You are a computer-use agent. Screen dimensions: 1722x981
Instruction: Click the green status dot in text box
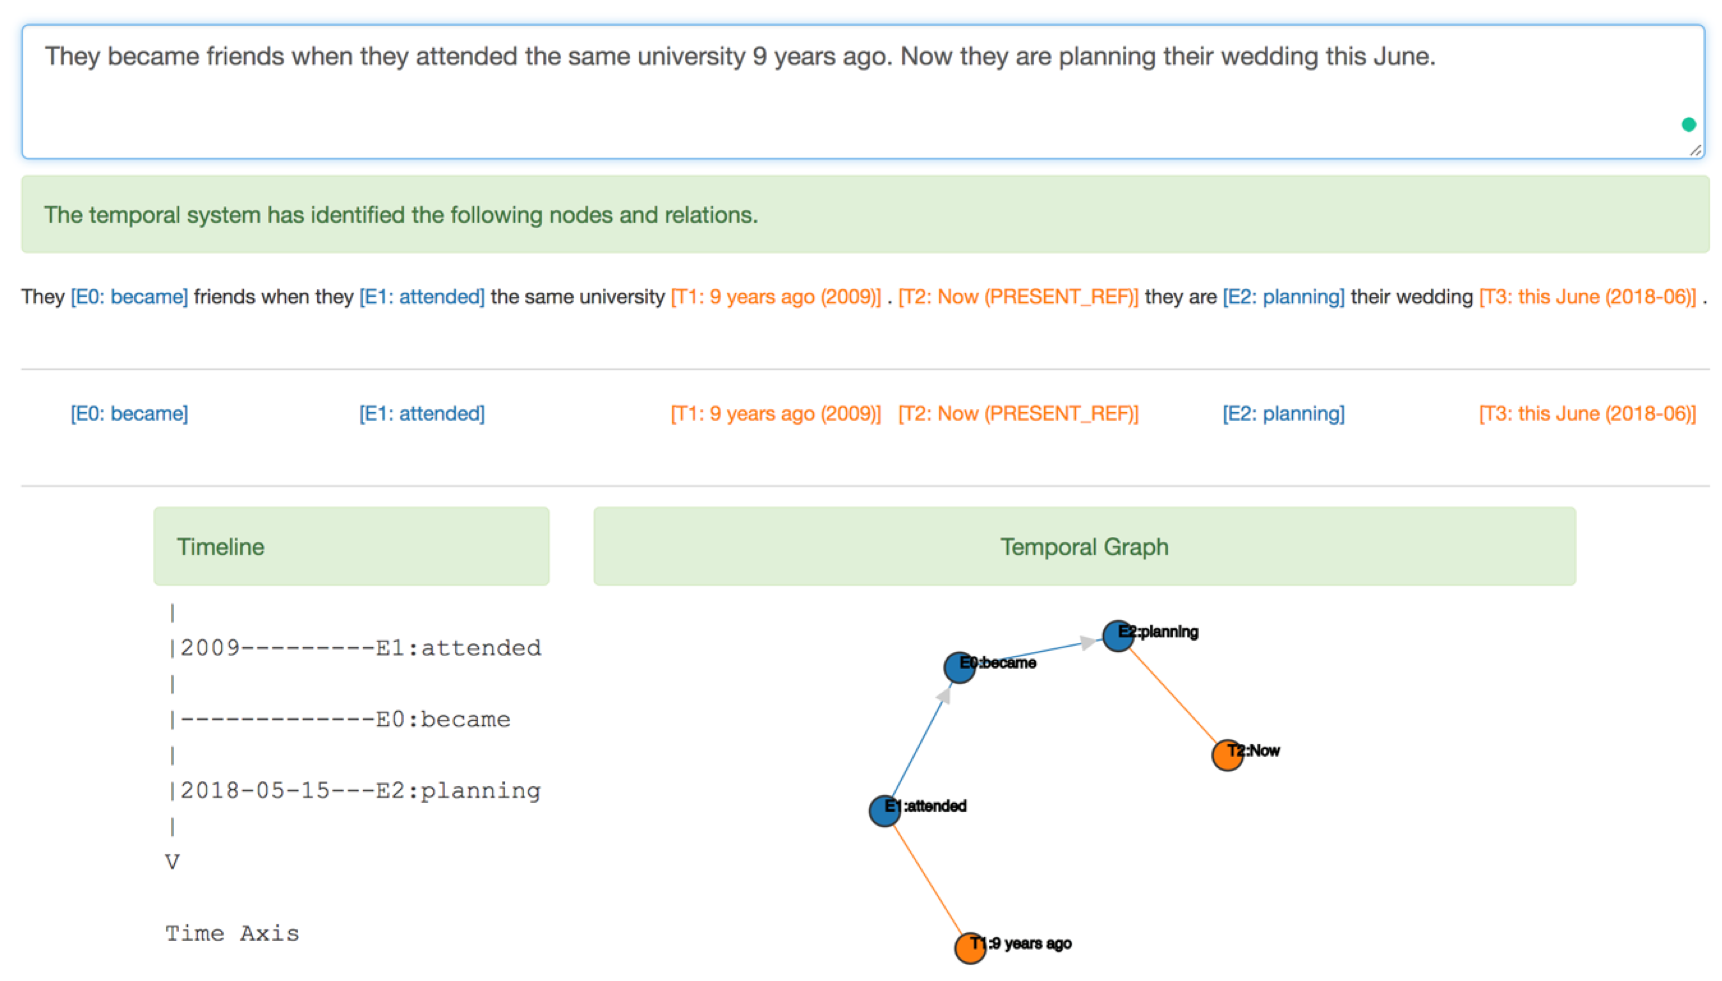click(x=1688, y=125)
